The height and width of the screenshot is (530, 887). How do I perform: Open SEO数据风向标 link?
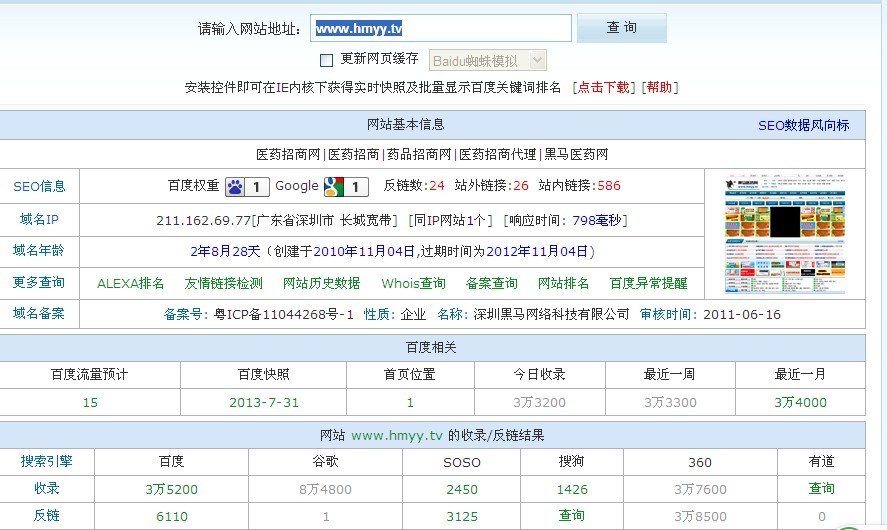point(803,126)
